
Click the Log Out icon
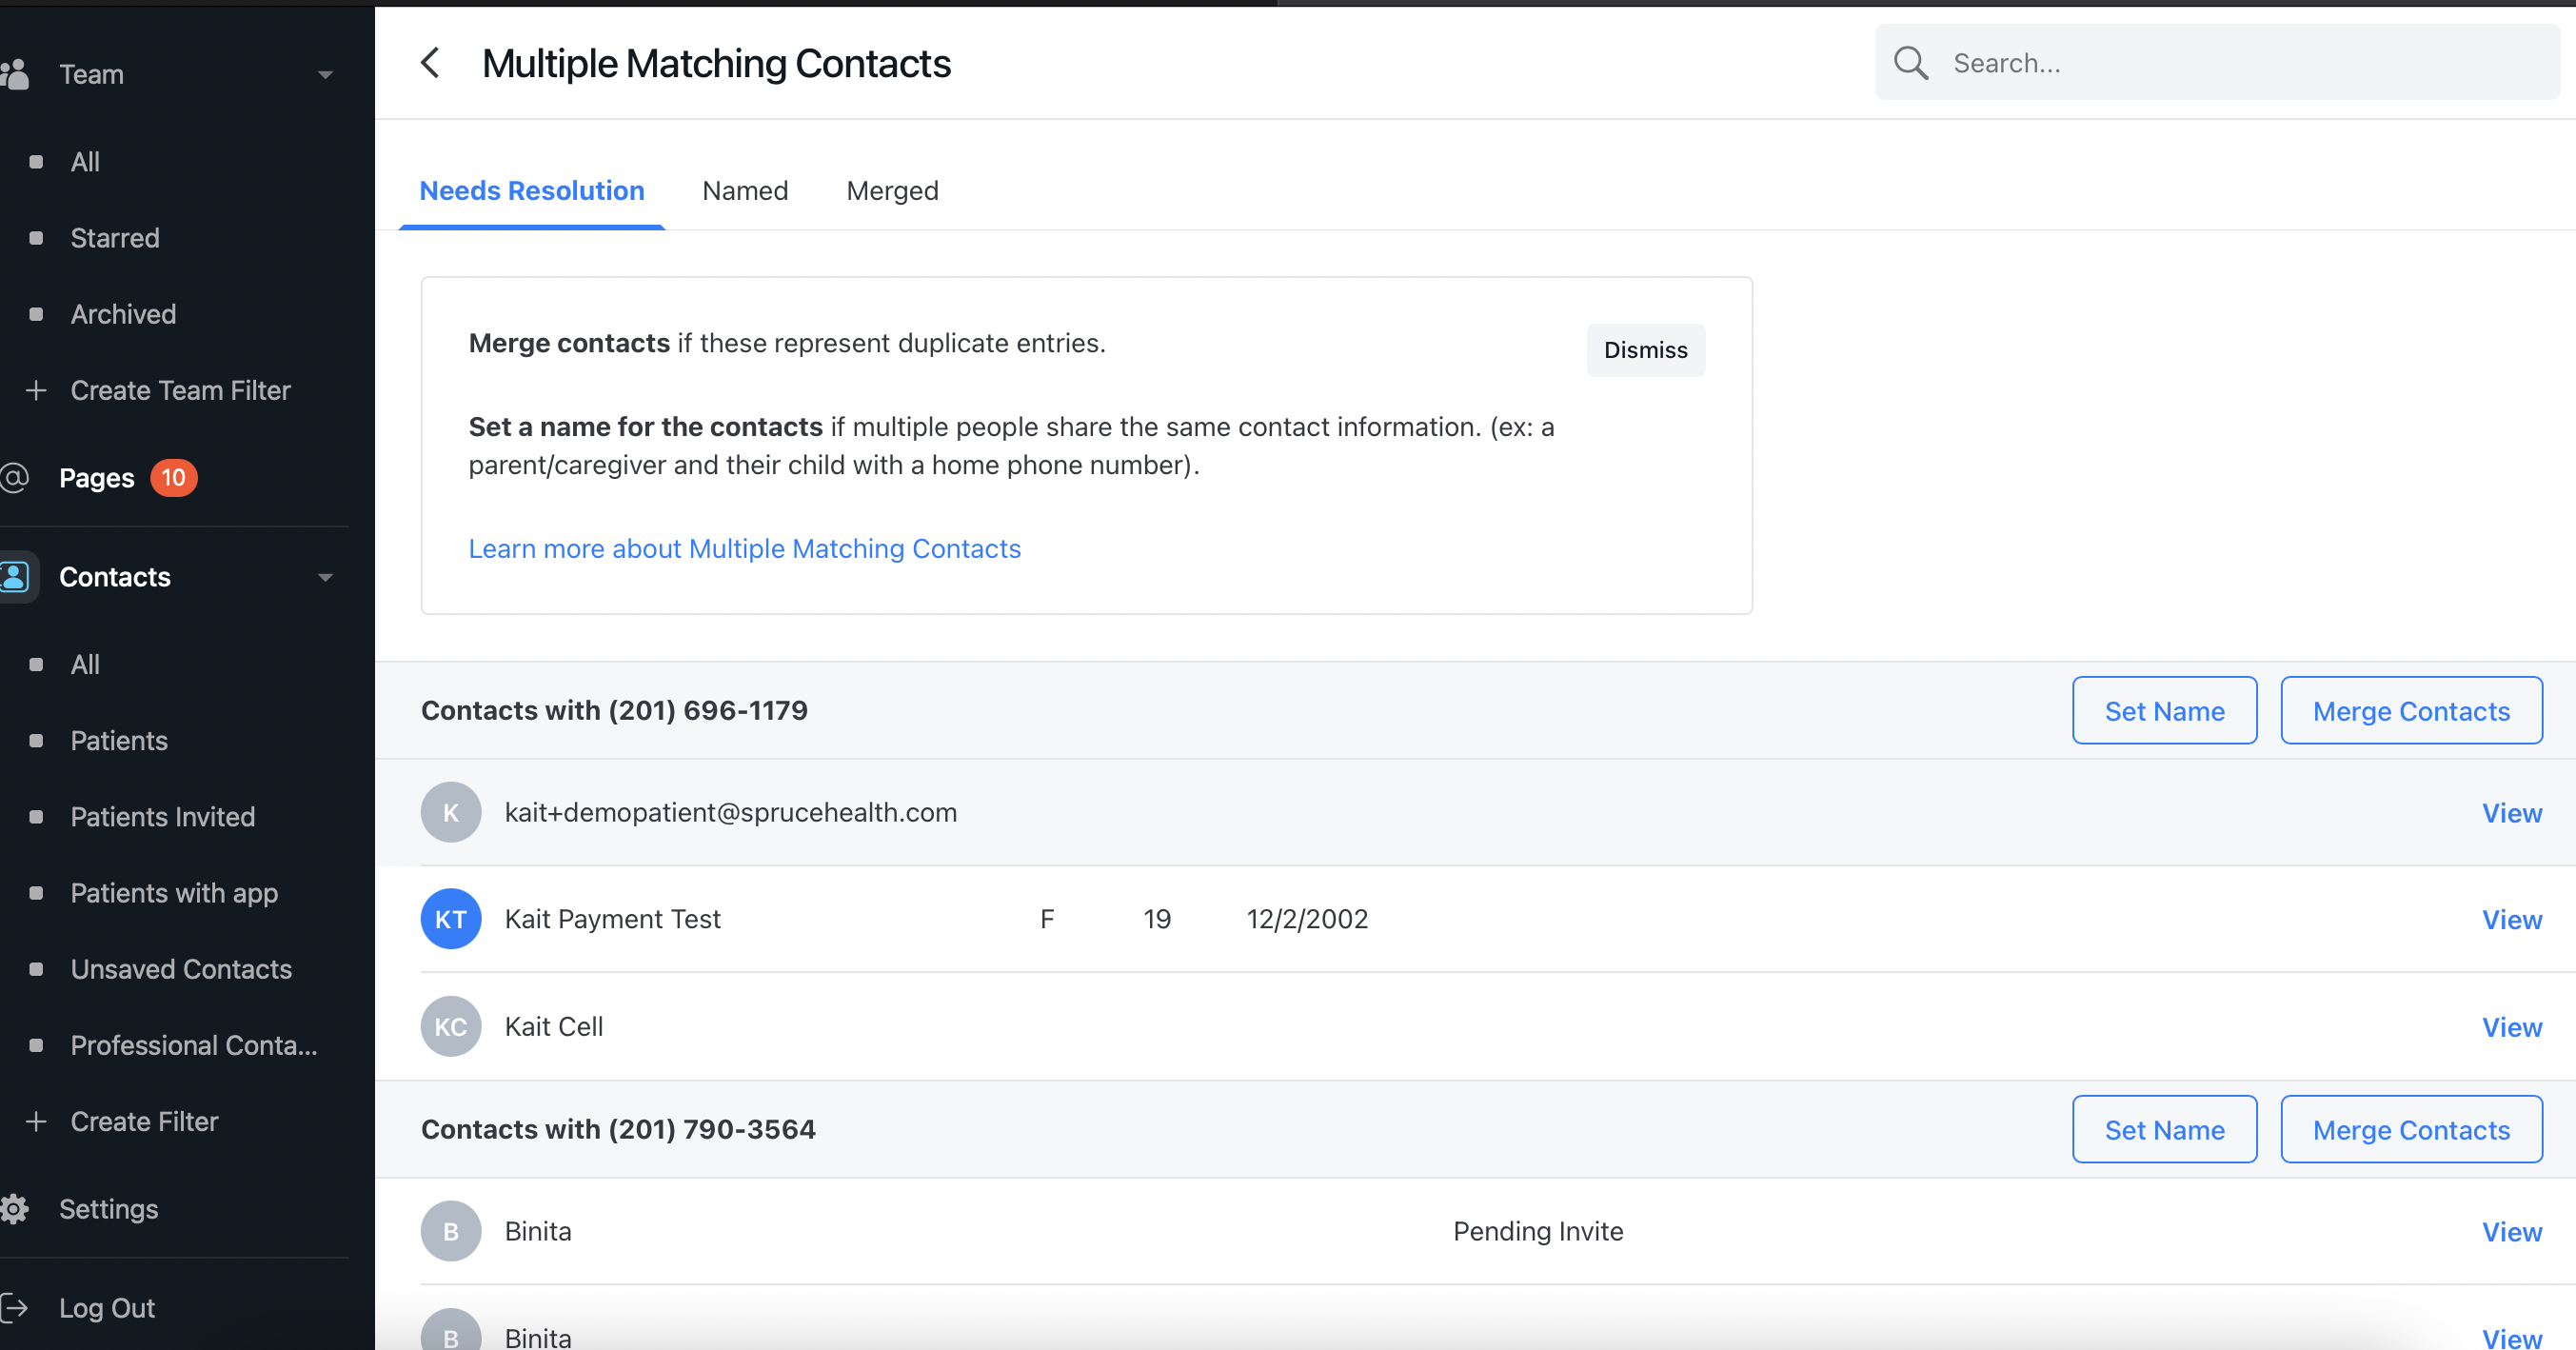[12, 1307]
